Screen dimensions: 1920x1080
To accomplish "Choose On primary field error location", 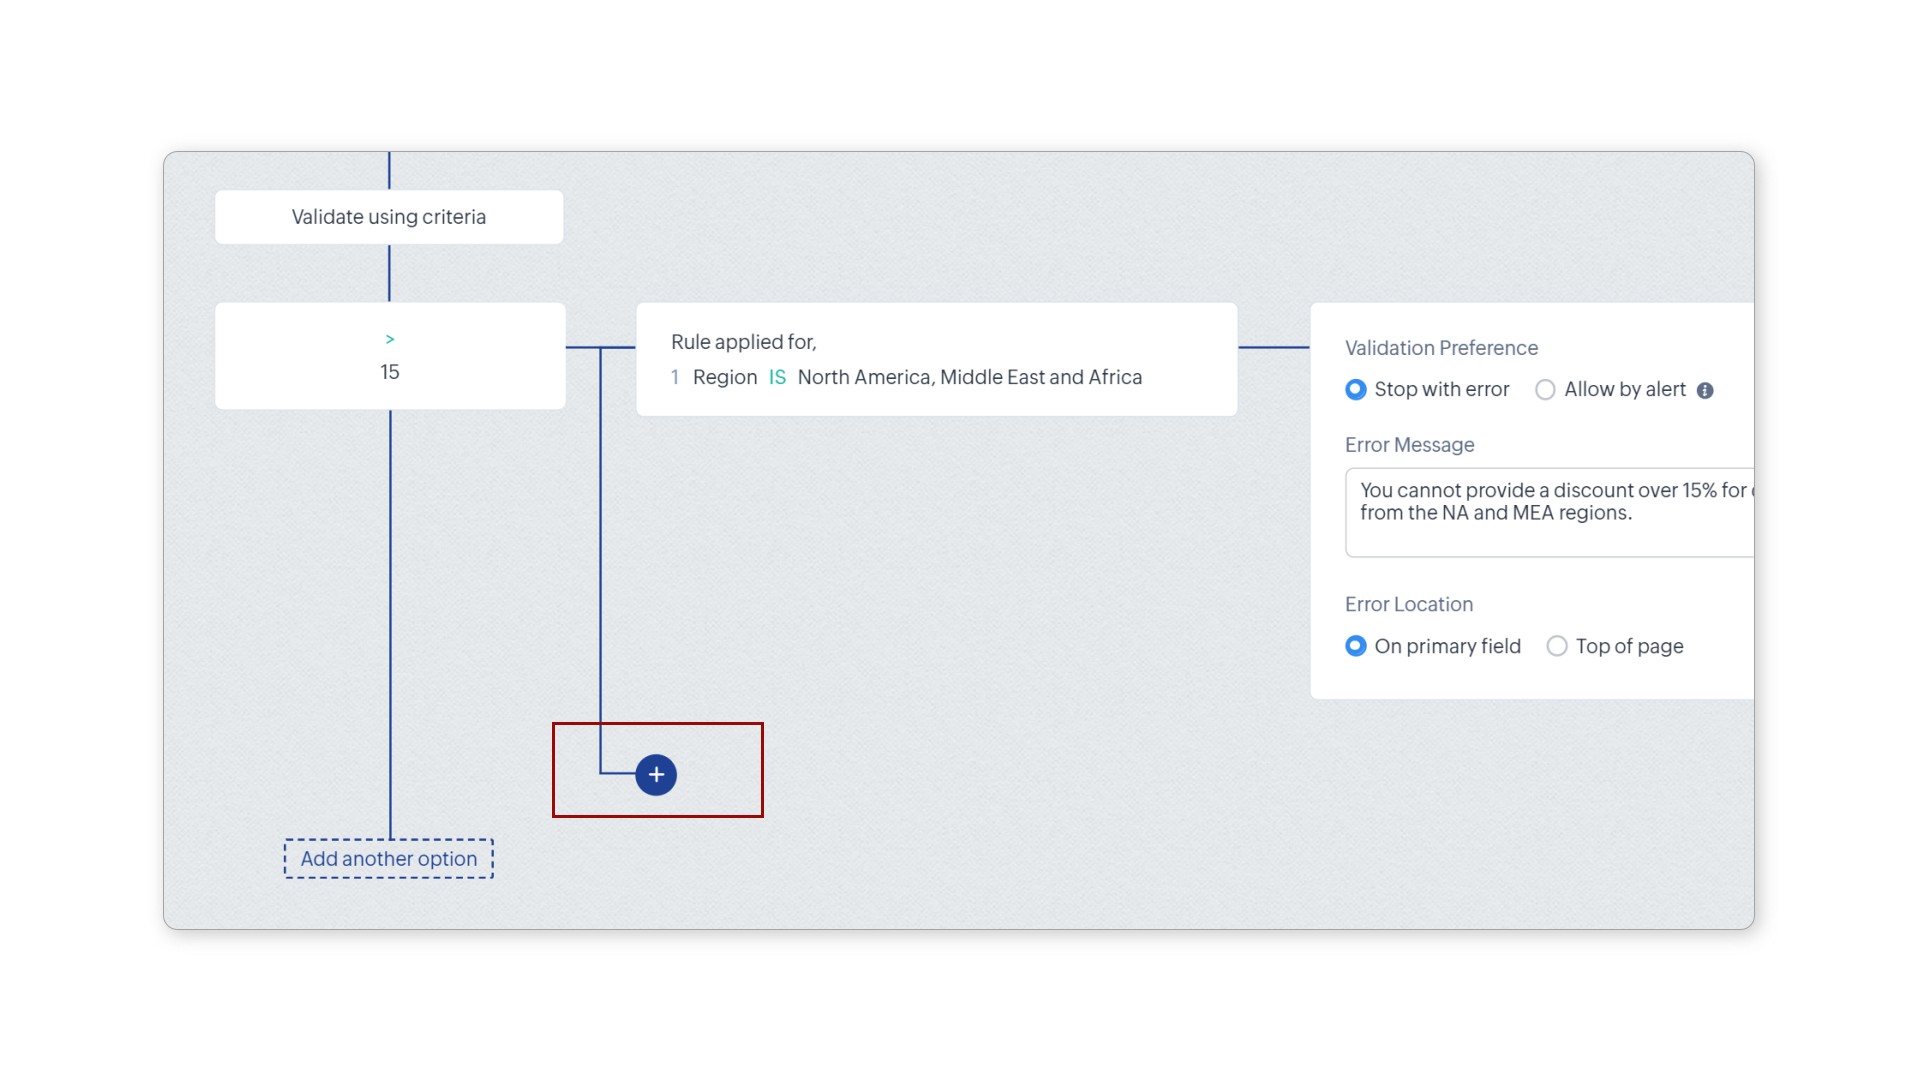I will [1356, 646].
